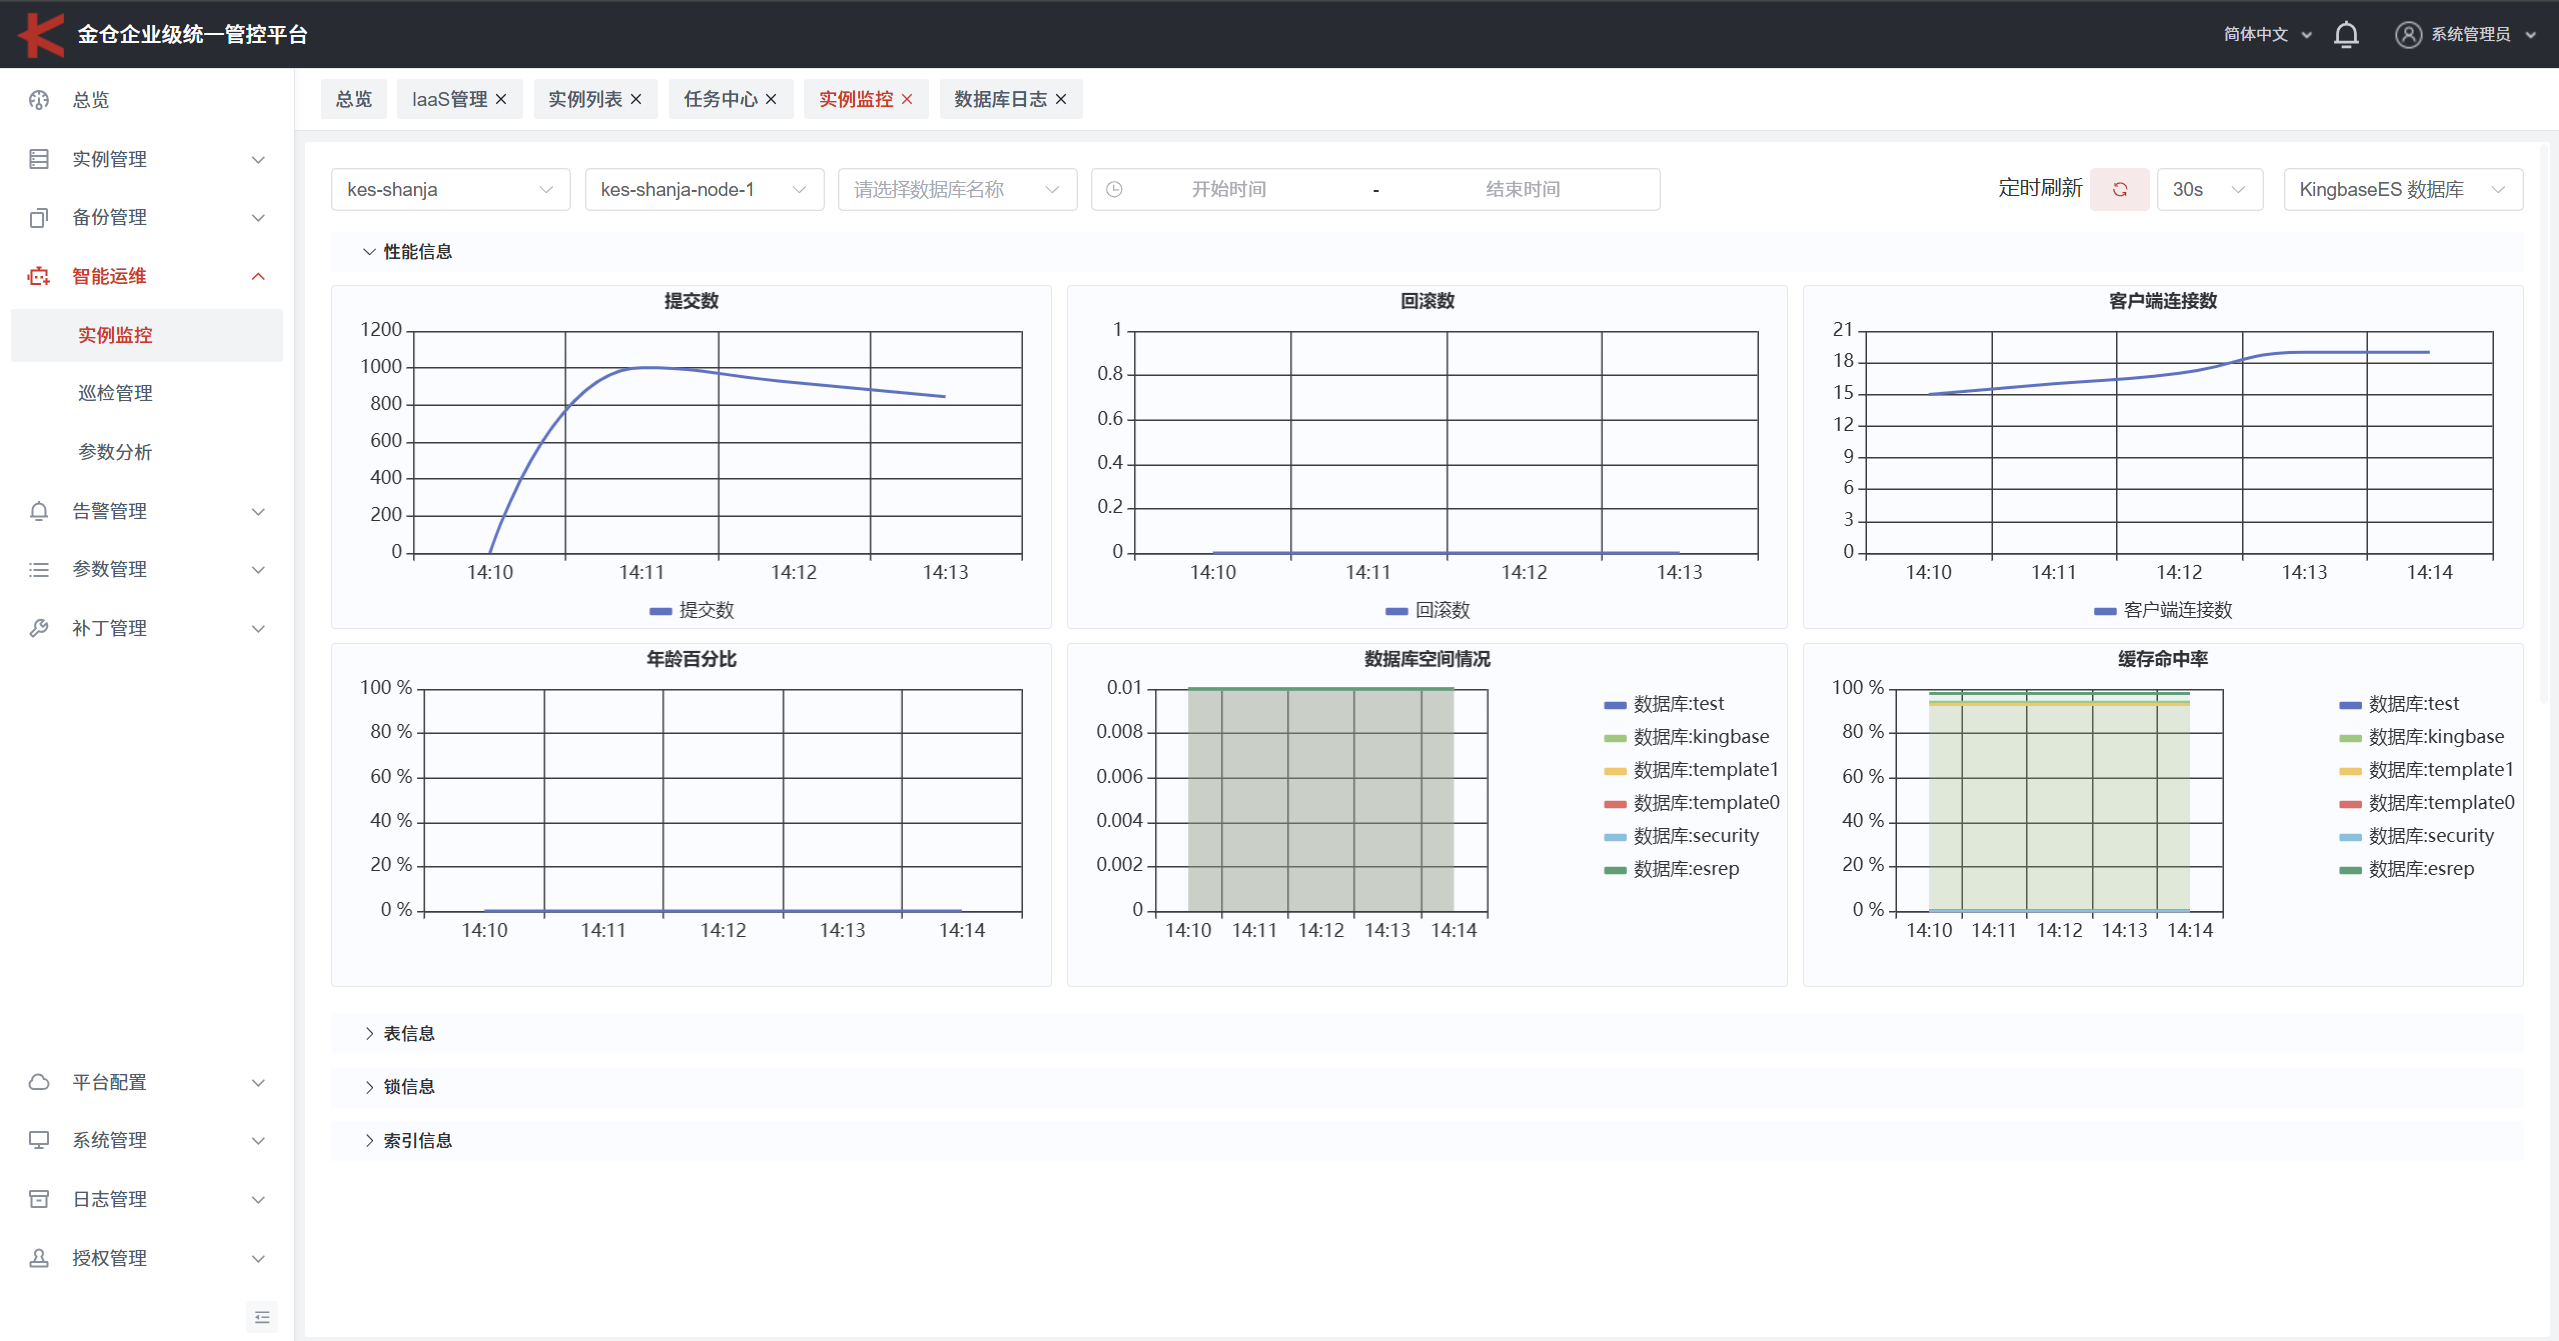Image resolution: width=2559 pixels, height=1341 pixels.
Task: Click the 开始时间 start time input
Action: click(1228, 189)
